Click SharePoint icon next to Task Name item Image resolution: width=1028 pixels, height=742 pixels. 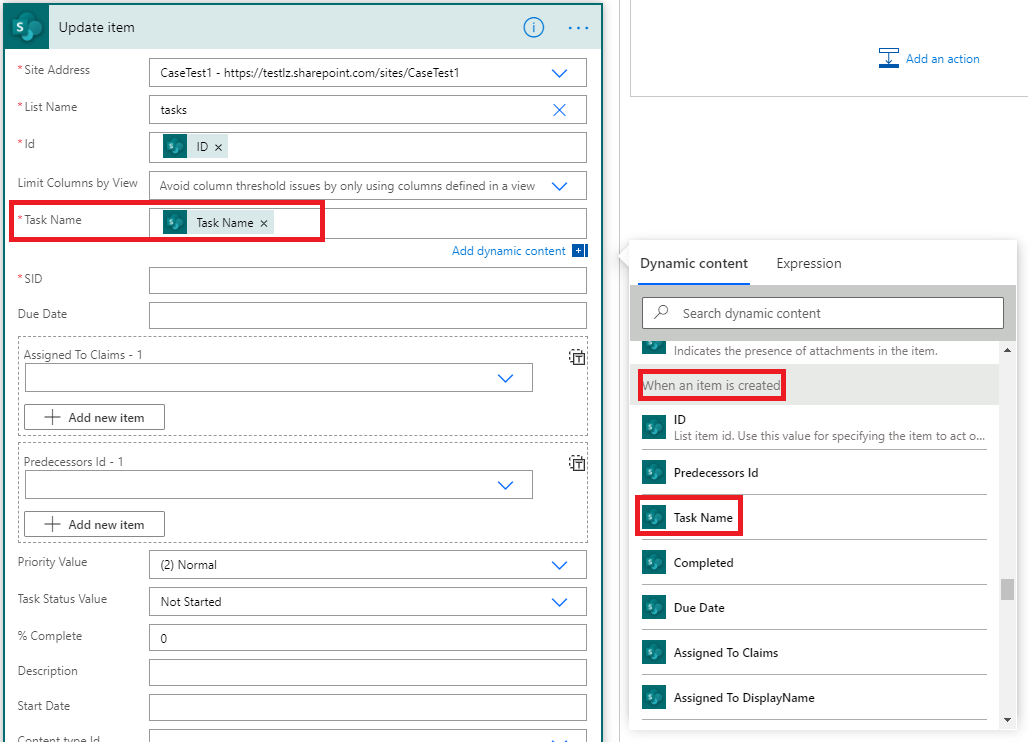[654, 518]
